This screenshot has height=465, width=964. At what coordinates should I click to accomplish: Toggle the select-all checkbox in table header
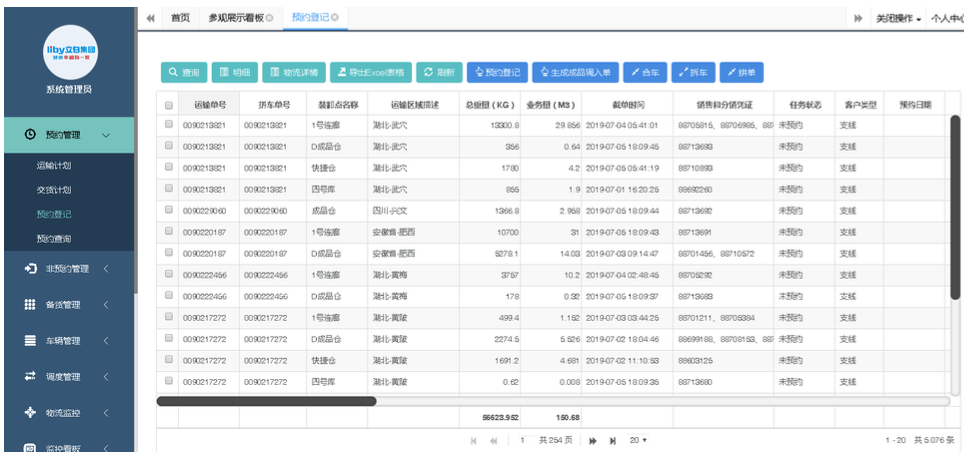169,105
